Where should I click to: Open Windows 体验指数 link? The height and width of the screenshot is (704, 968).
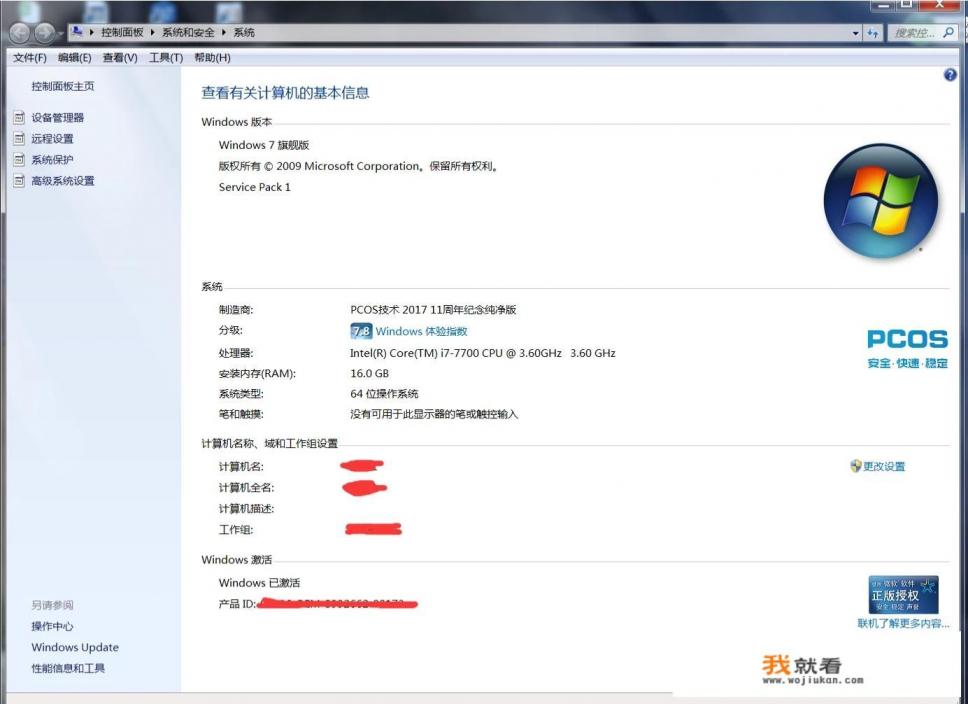coord(422,331)
